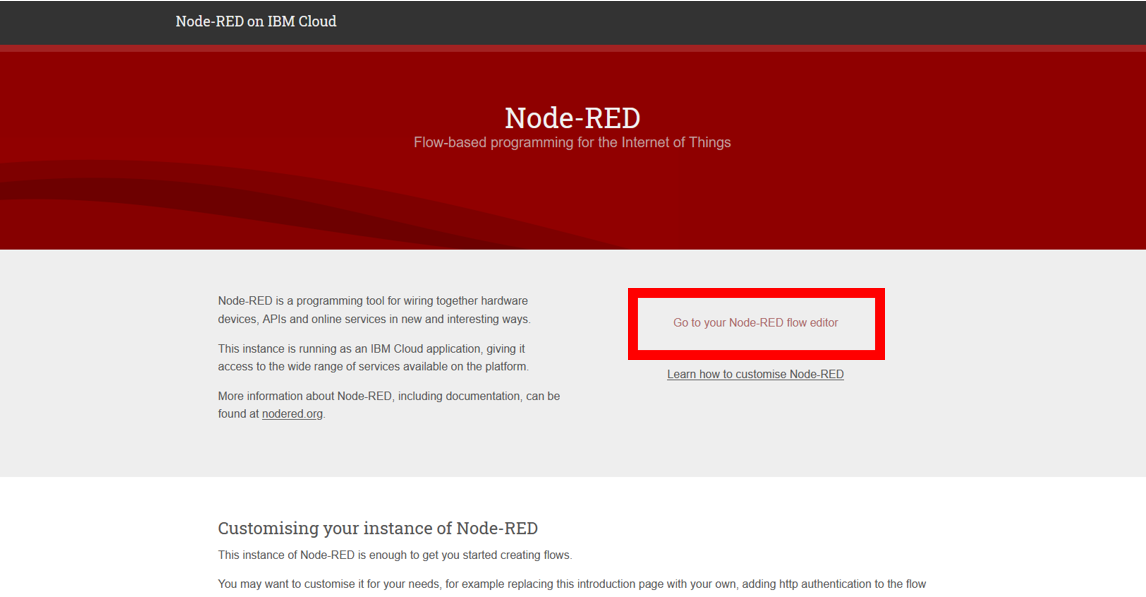Viewport: 1146px width, 597px height.
Task: Select the Node-RED heading in the banner
Action: [x=572, y=117]
